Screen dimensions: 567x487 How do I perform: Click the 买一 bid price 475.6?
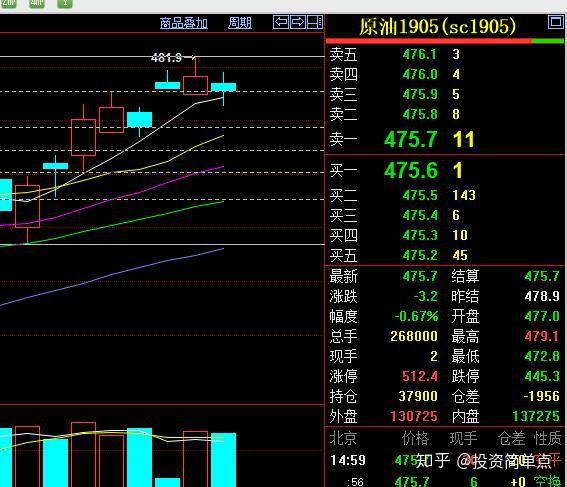click(410, 170)
